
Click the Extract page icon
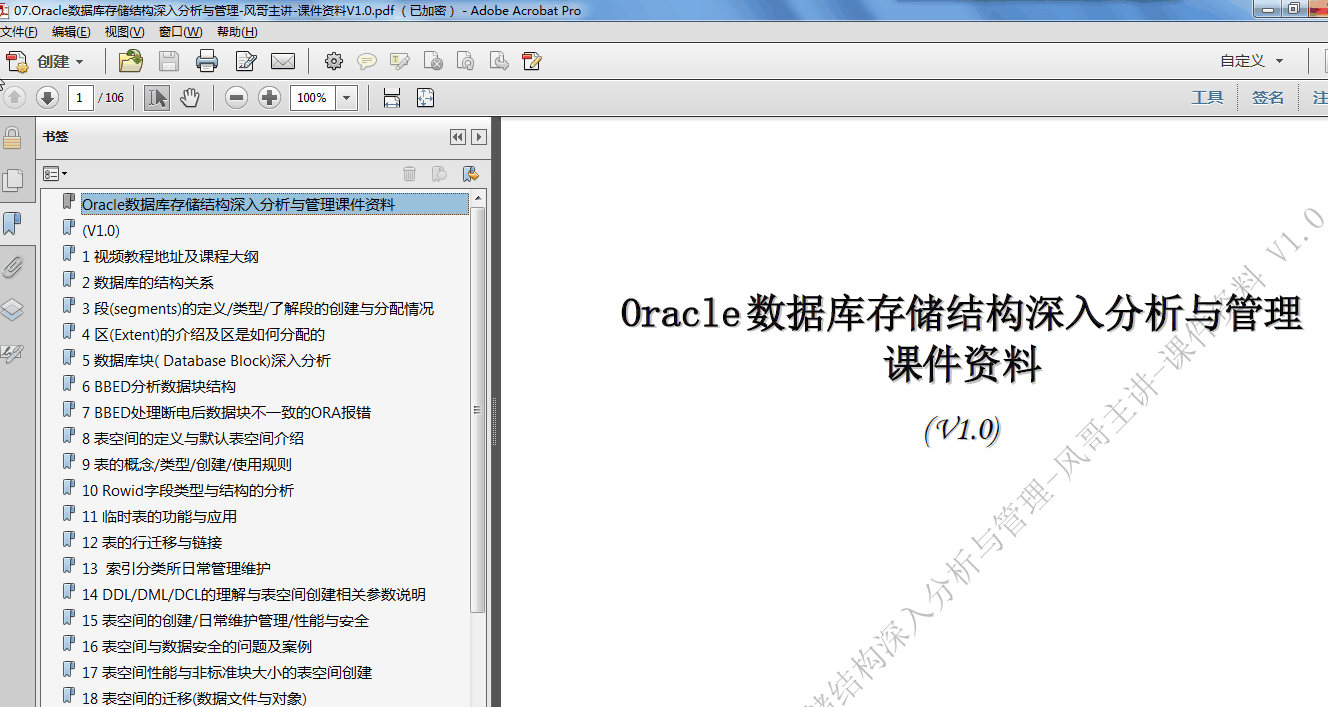coord(499,61)
